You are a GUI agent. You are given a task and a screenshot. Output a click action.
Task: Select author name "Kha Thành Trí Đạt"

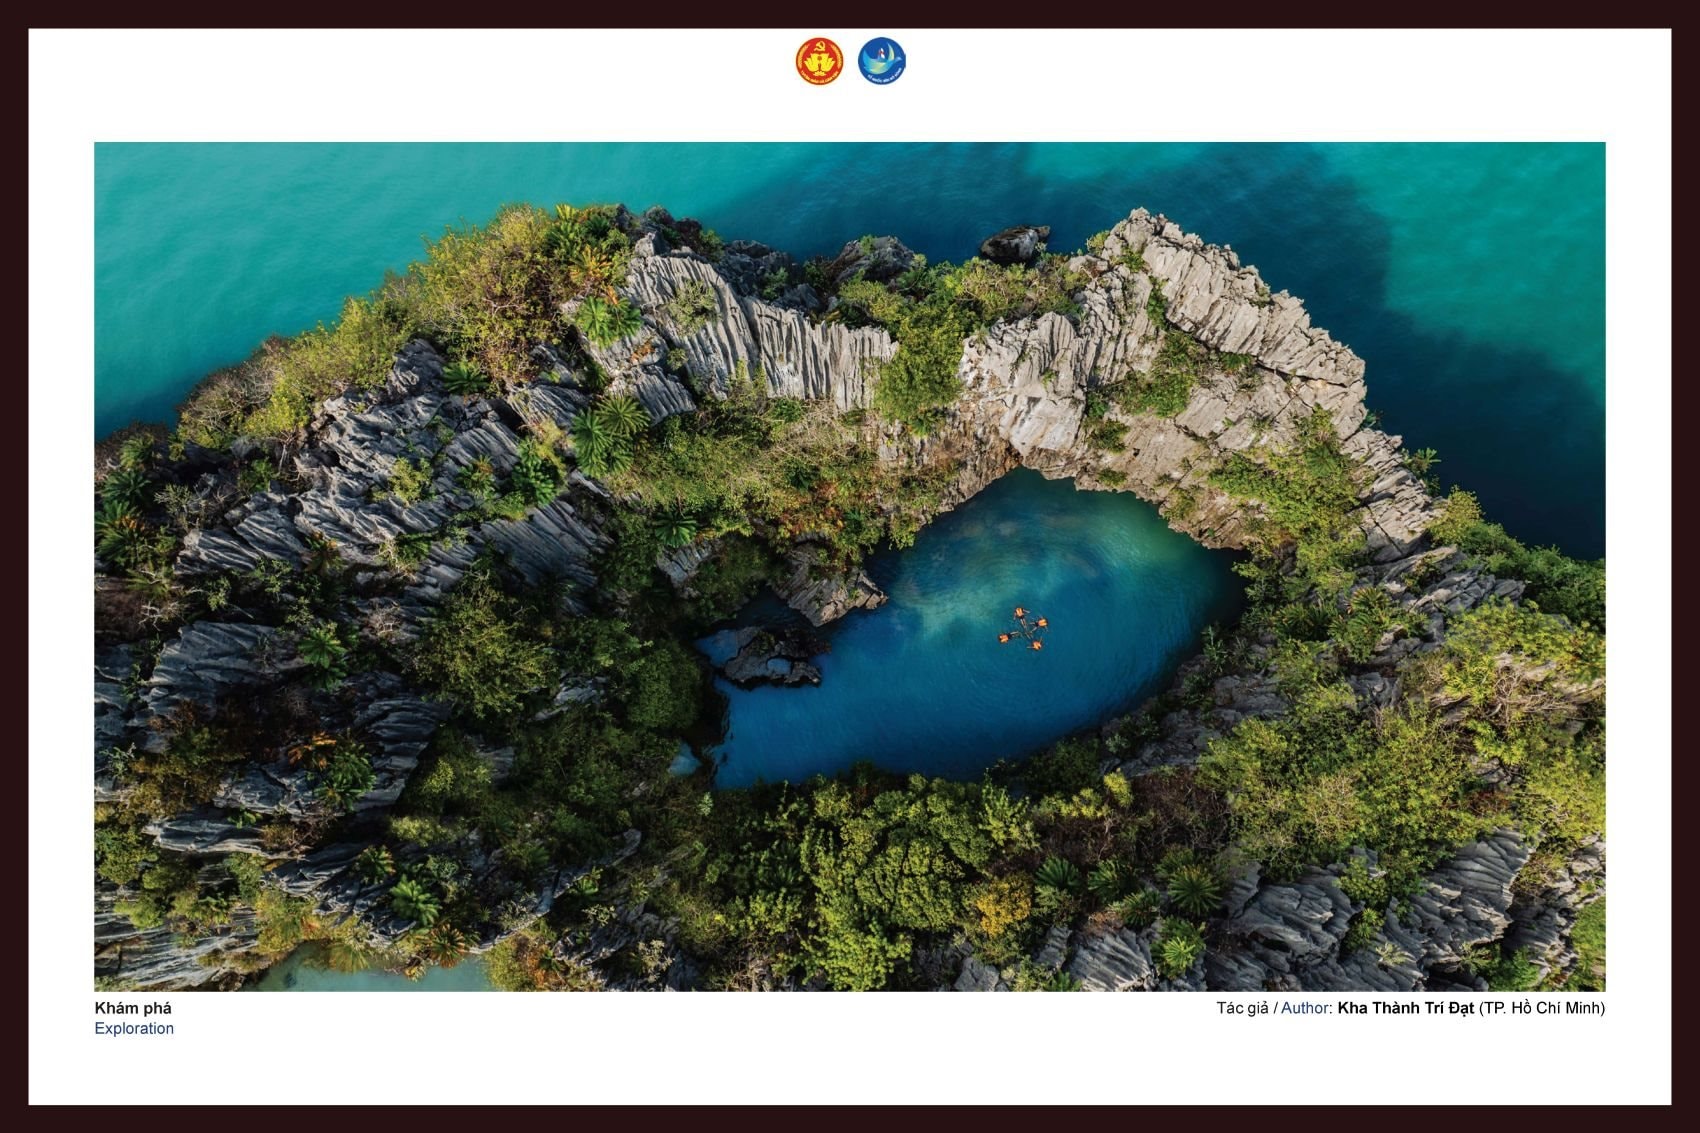(x=1405, y=1008)
